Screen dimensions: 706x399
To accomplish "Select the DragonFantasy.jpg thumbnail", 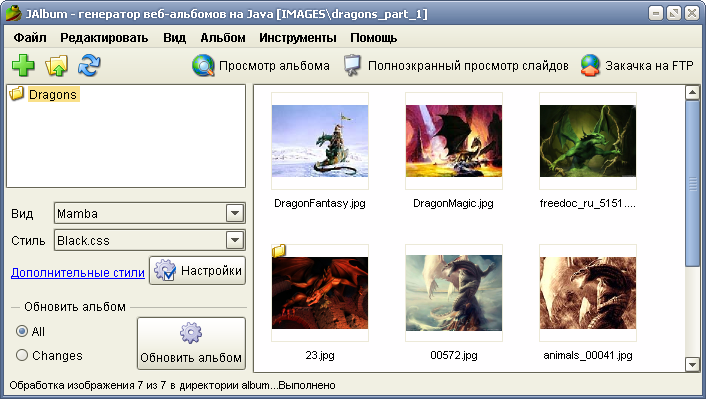I will (x=320, y=141).
